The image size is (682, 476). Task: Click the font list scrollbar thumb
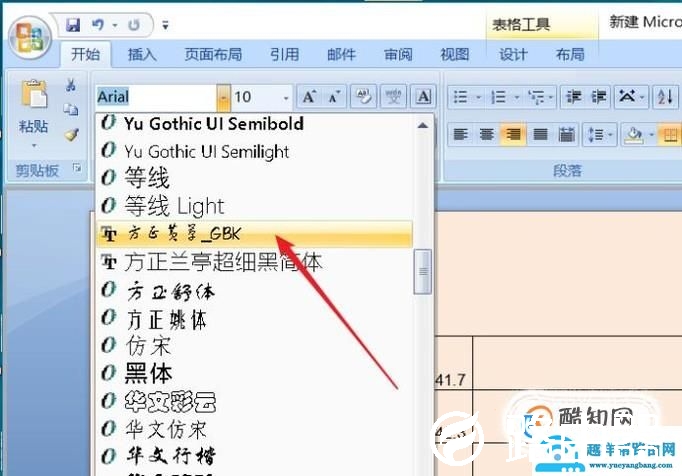point(423,271)
